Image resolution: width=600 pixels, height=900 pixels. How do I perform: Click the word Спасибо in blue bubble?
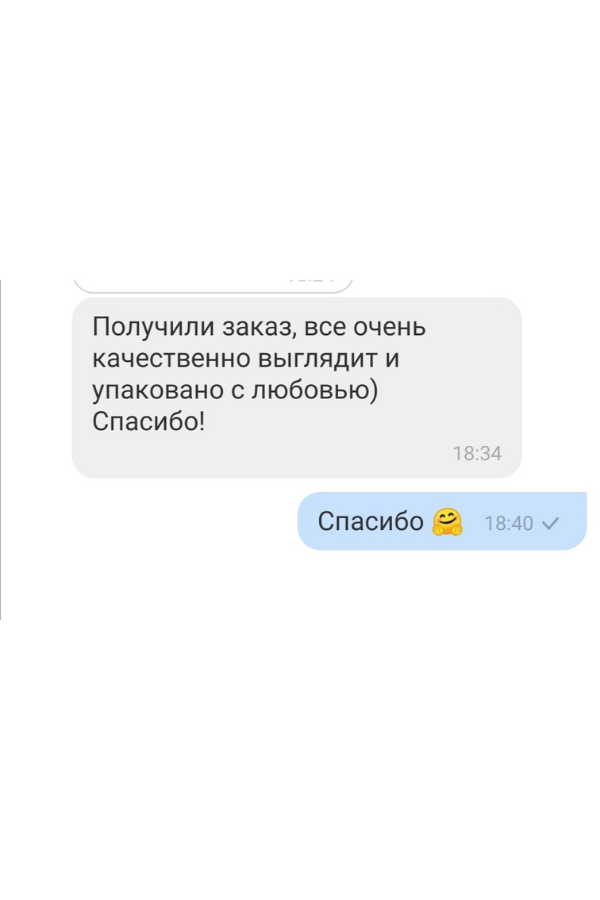(x=370, y=522)
